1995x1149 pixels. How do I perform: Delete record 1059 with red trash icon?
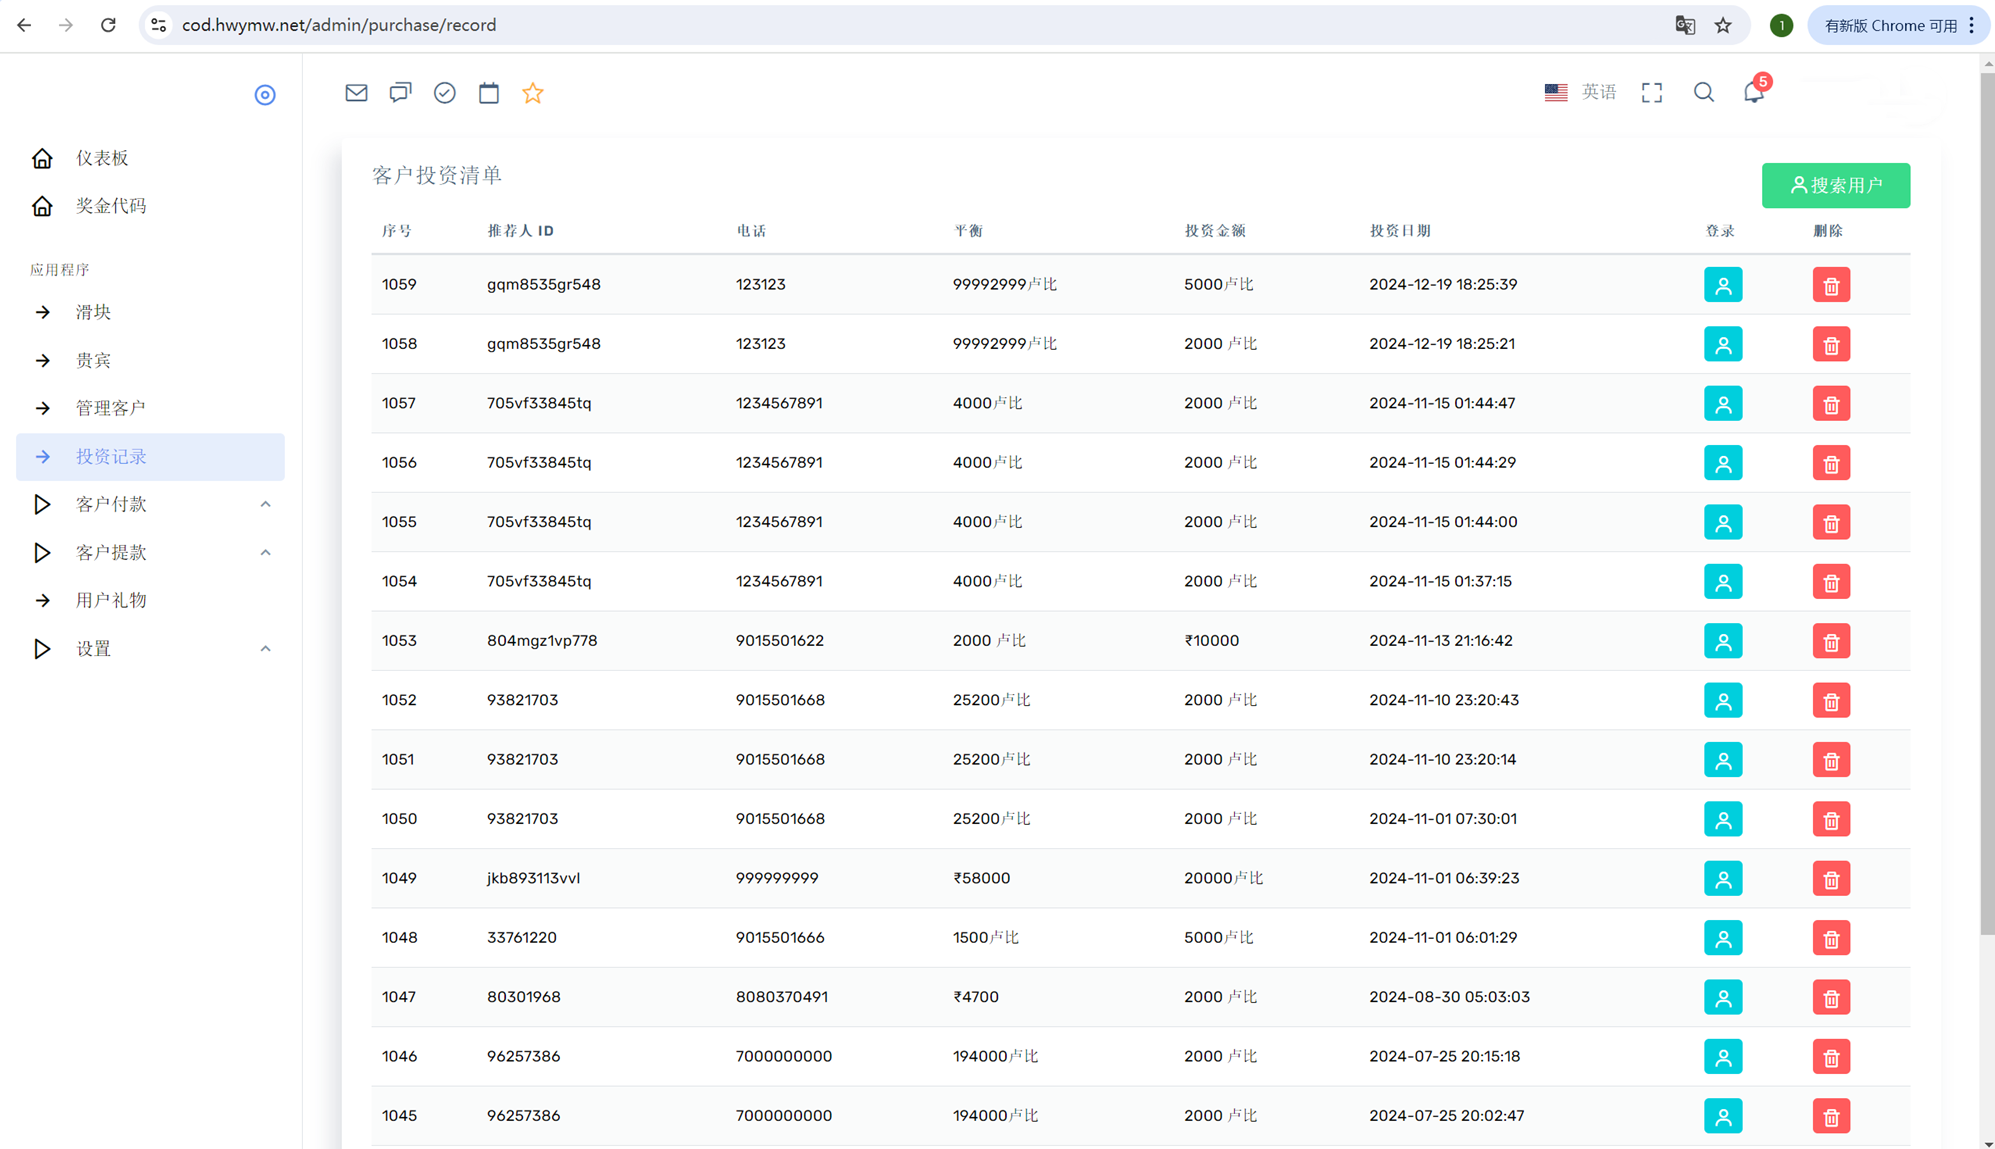[x=1831, y=285]
